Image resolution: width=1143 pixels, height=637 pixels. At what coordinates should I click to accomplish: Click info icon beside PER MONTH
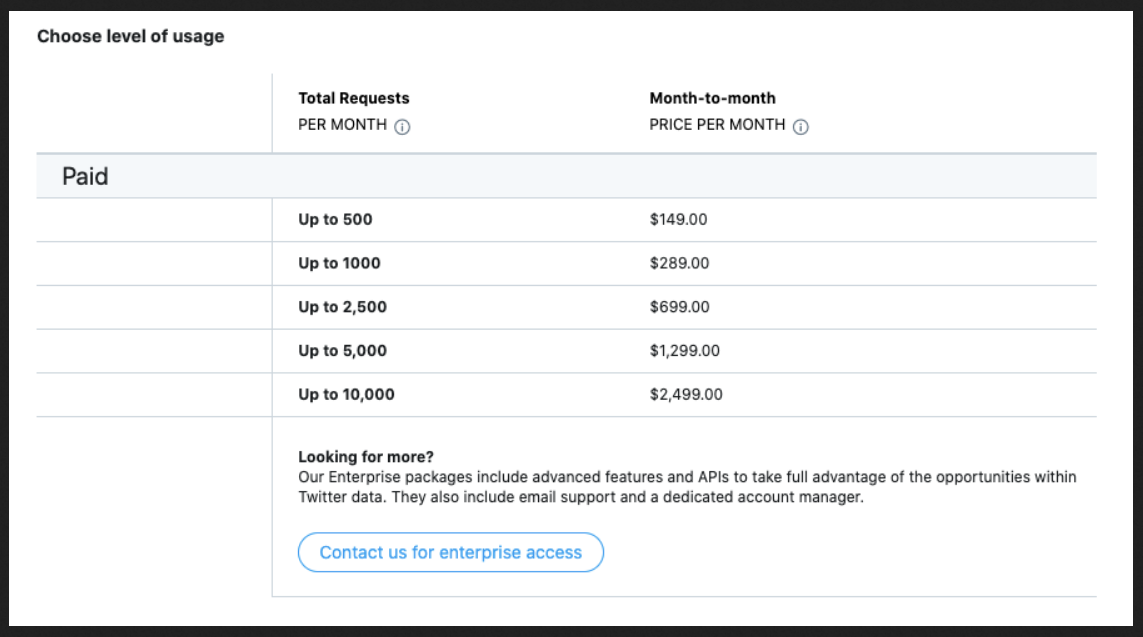402,127
